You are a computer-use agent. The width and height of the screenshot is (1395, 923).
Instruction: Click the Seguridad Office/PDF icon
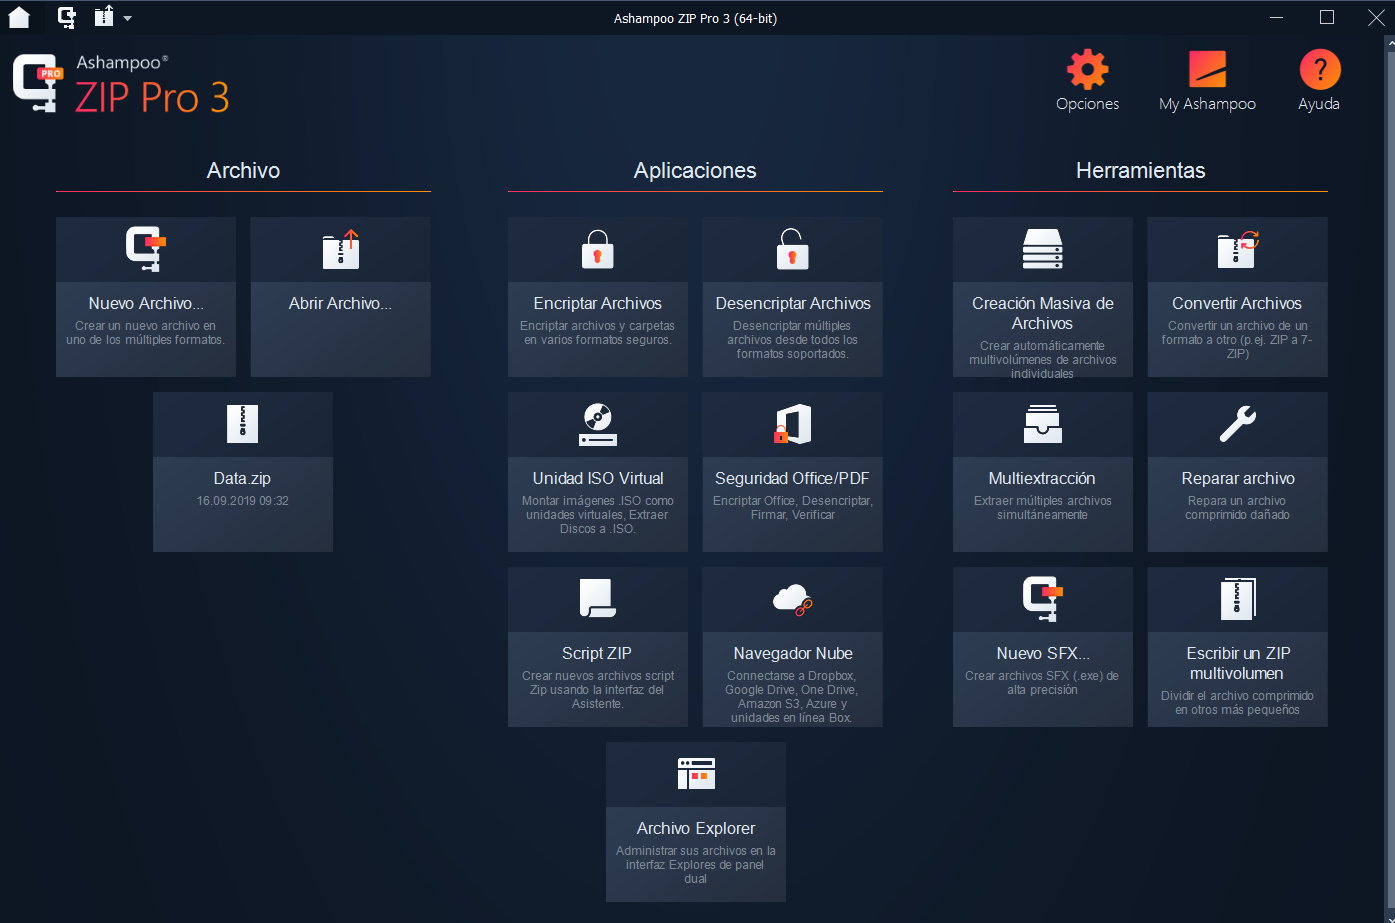click(792, 424)
